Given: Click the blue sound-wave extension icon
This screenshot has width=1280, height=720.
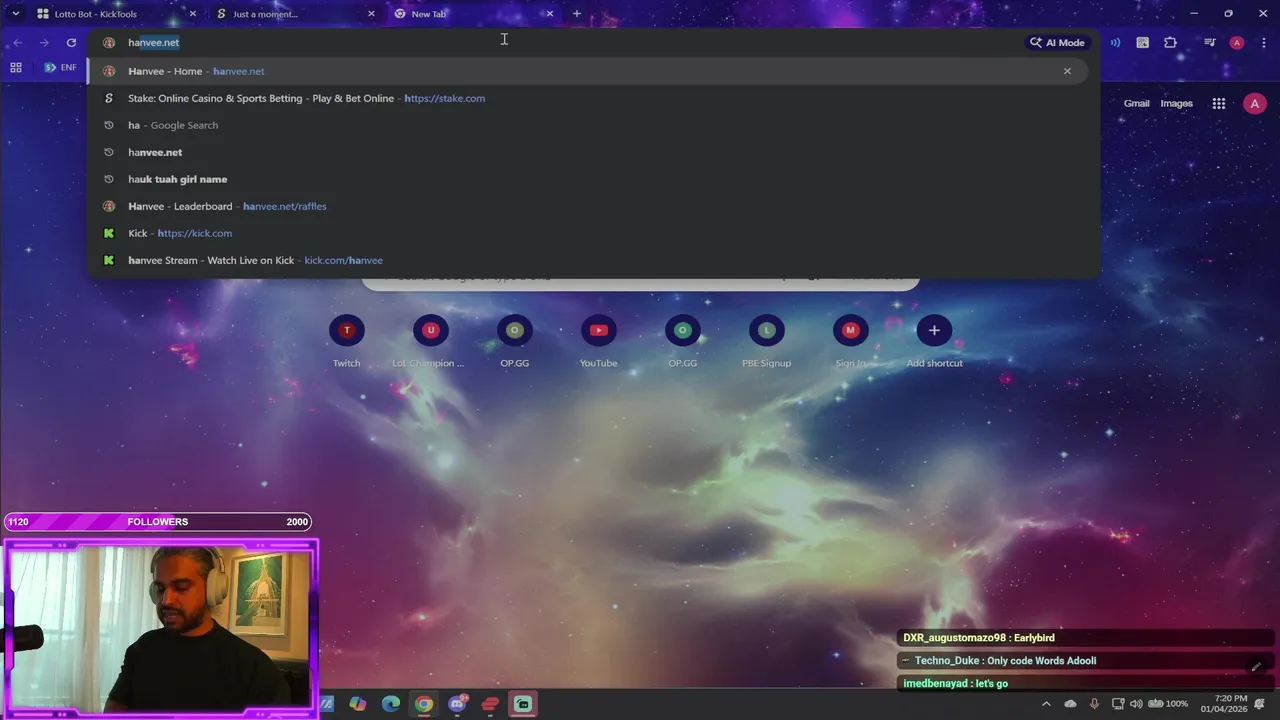Looking at the screenshot, I should tap(1114, 42).
